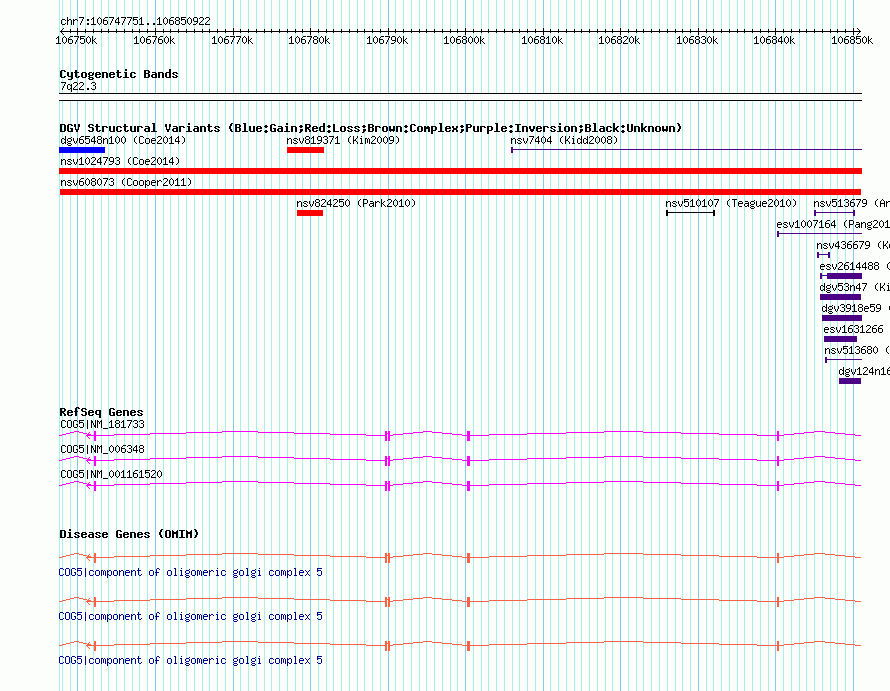Image resolution: width=890 pixels, height=691 pixels.
Task: Select the red nsv819371 loss bar
Action: click(305, 150)
